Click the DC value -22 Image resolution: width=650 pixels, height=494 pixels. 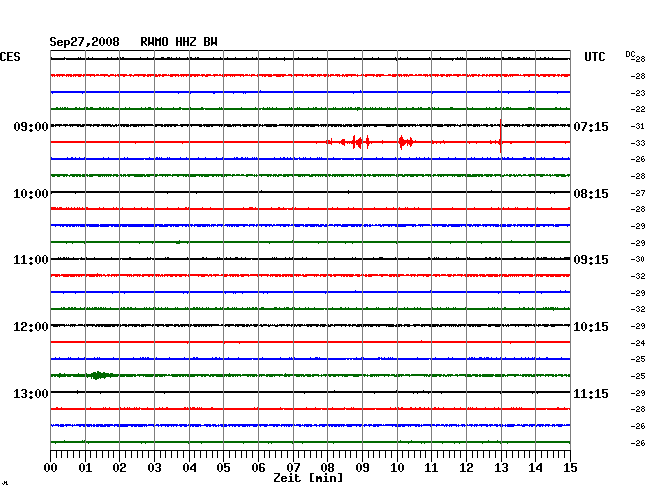tap(638, 109)
